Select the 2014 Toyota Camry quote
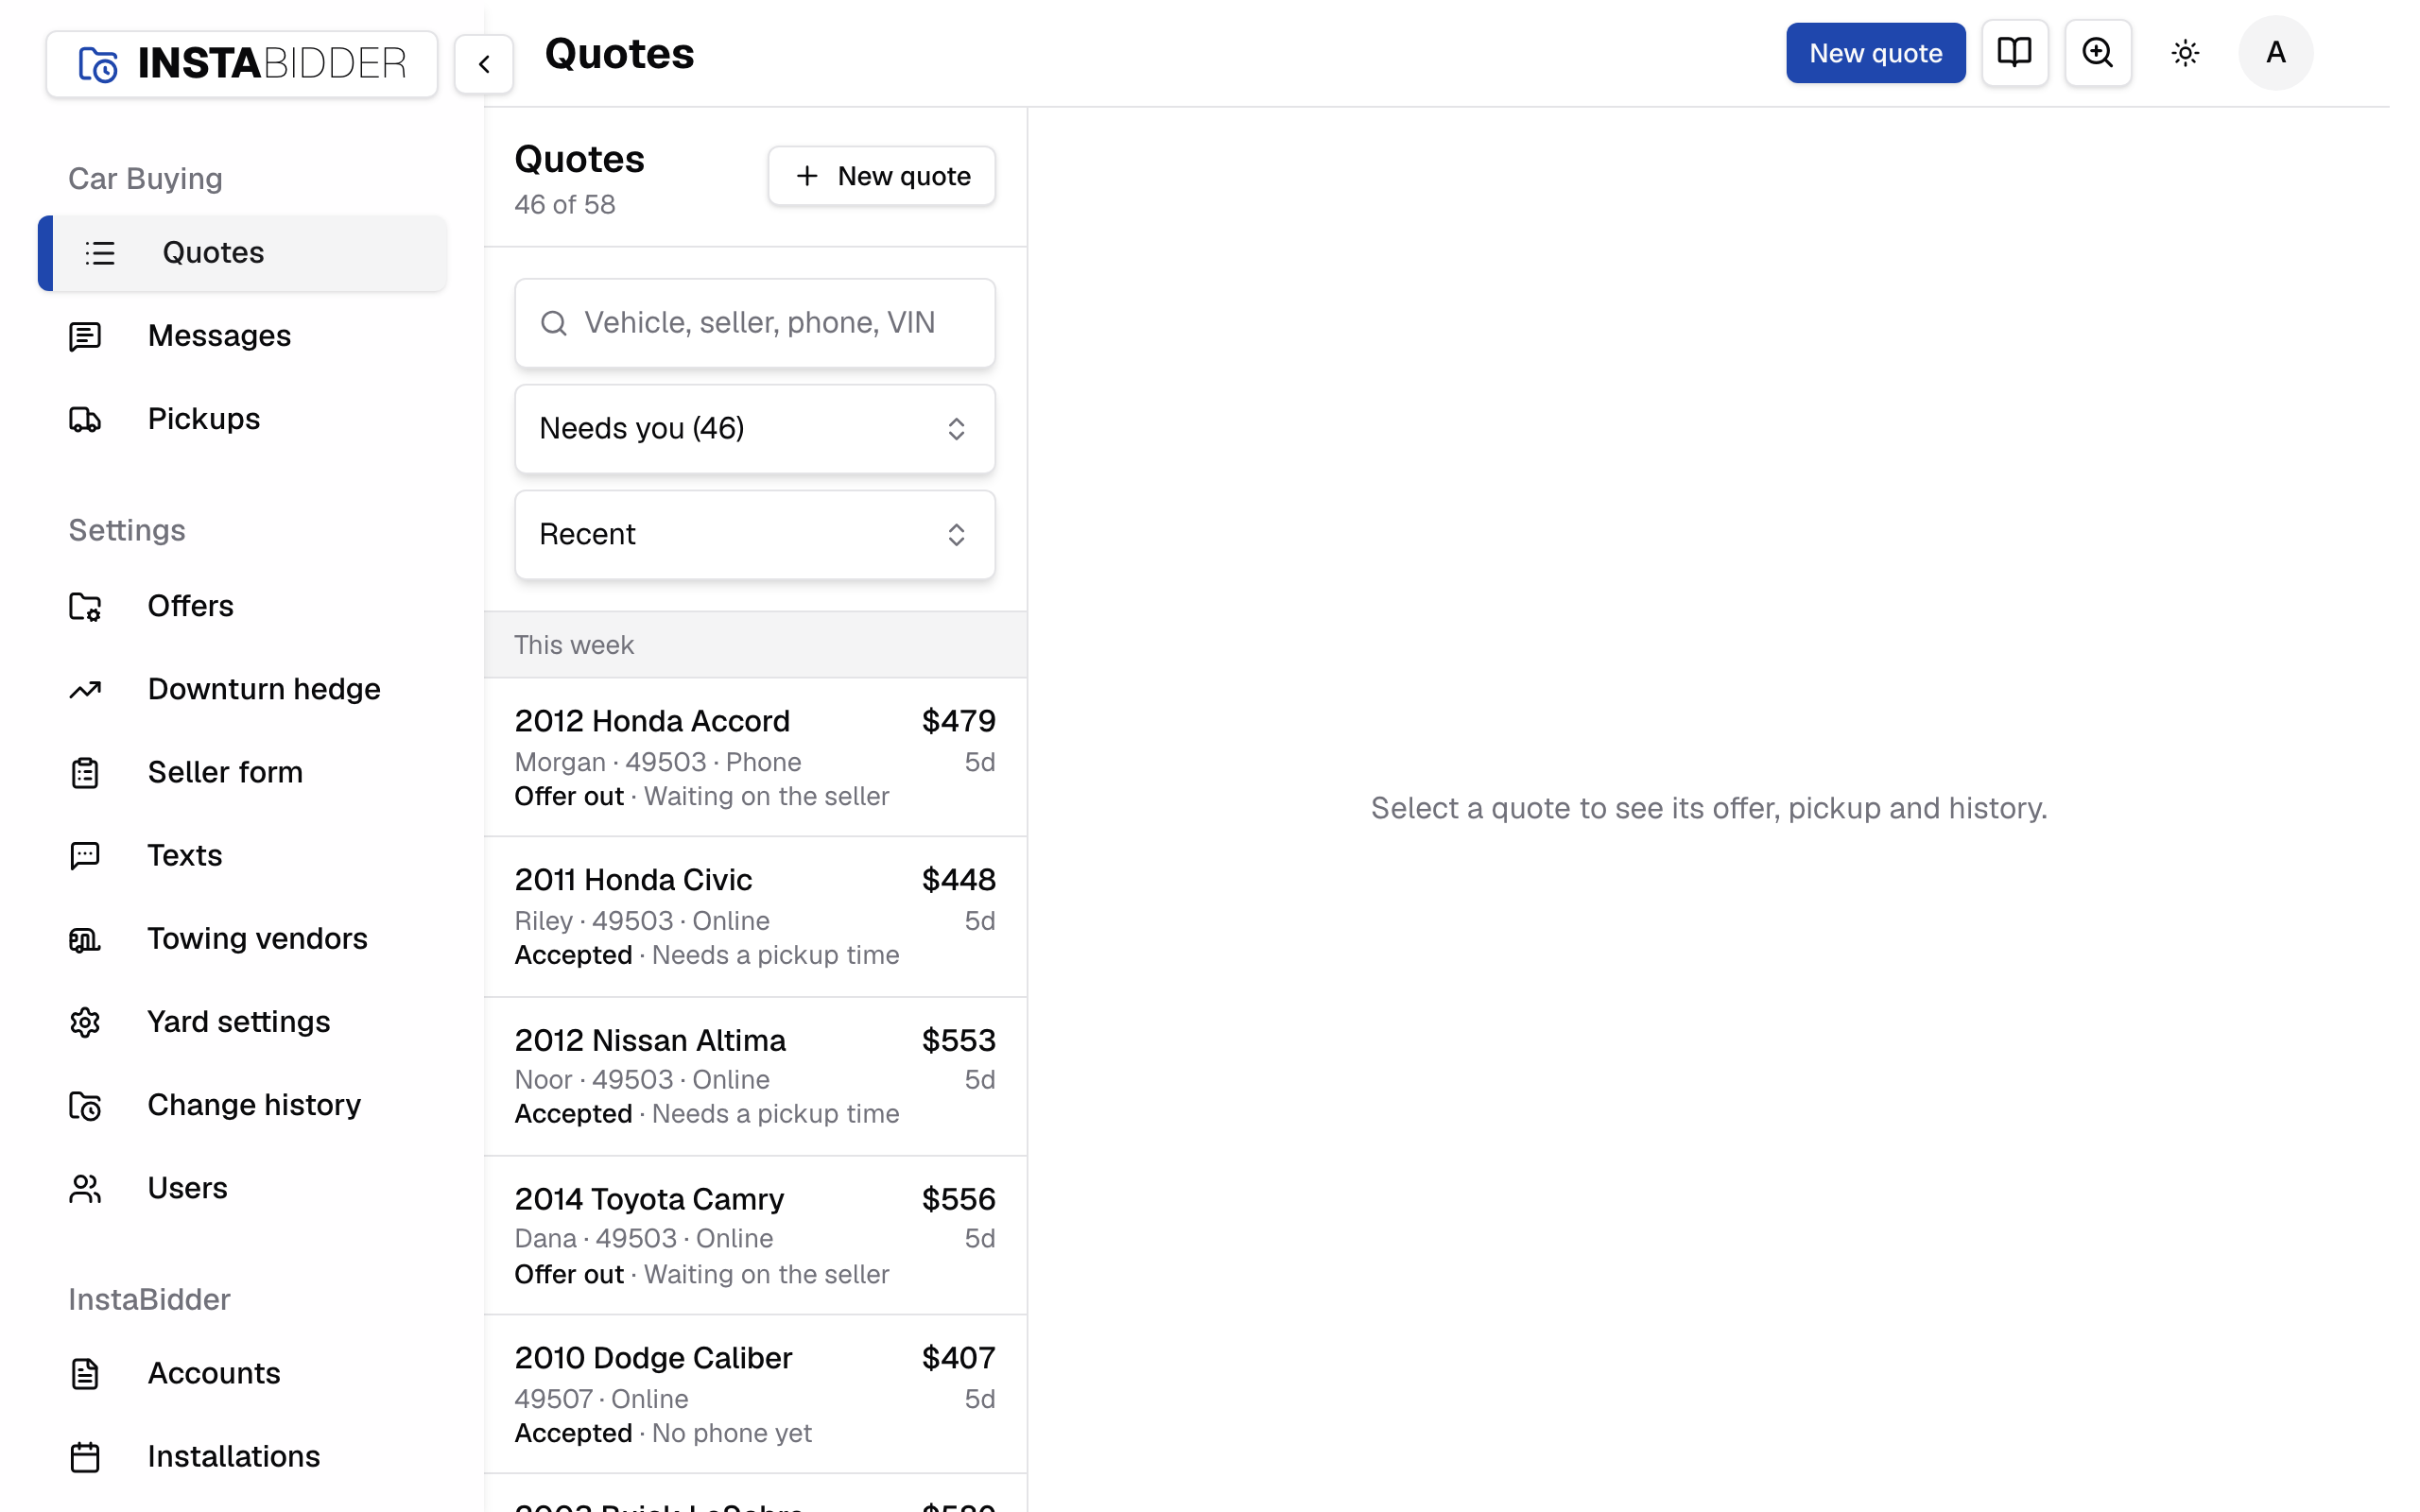 (x=755, y=1236)
